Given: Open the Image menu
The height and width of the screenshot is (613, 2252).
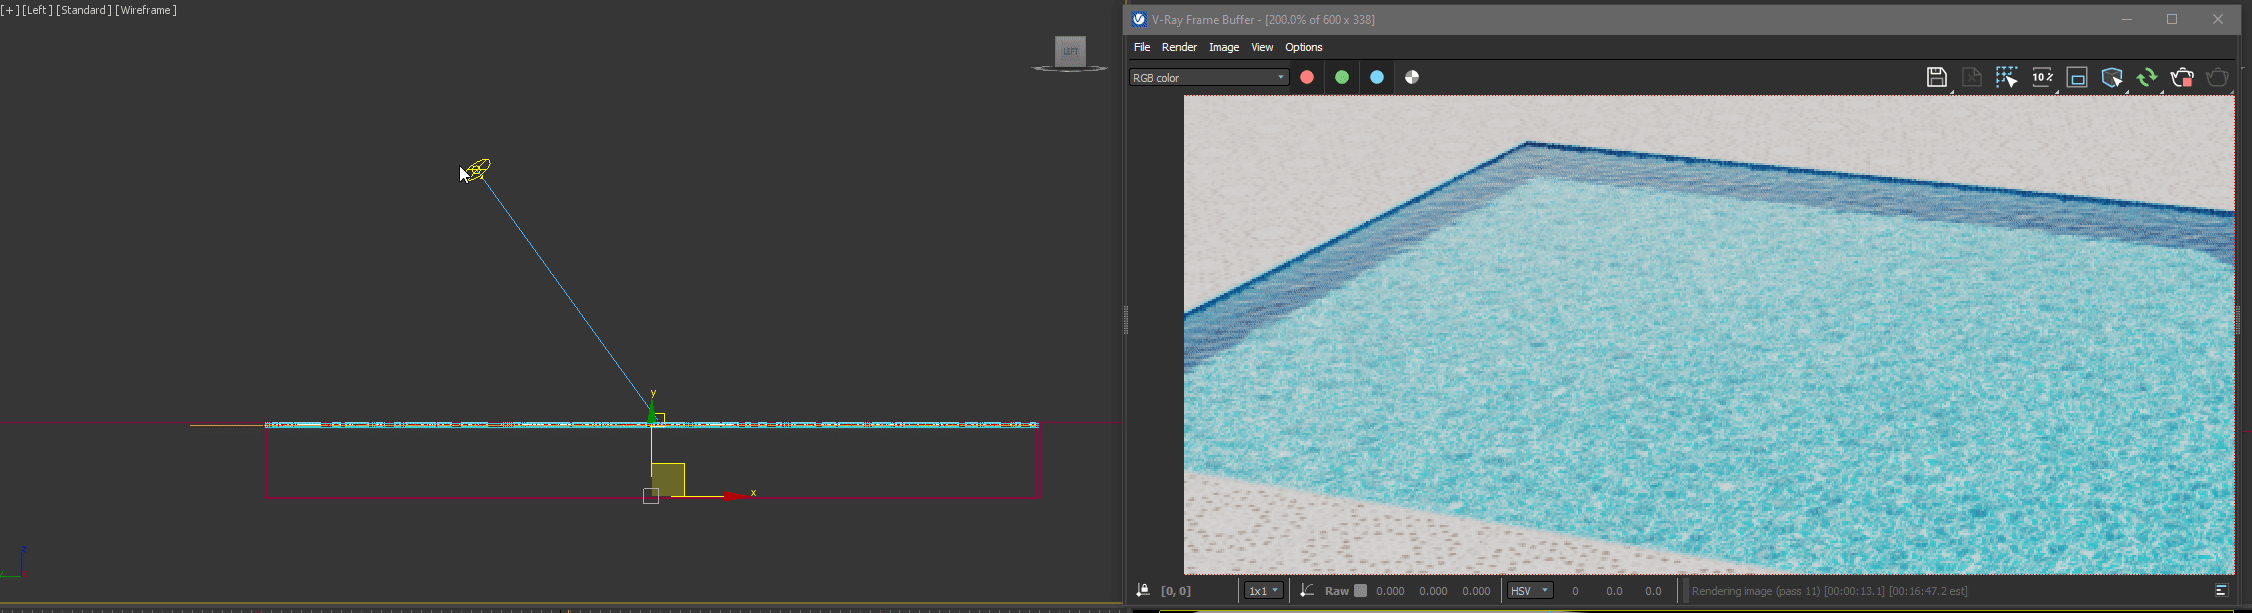Looking at the screenshot, I should pyautogui.click(x=1224, y=47).
